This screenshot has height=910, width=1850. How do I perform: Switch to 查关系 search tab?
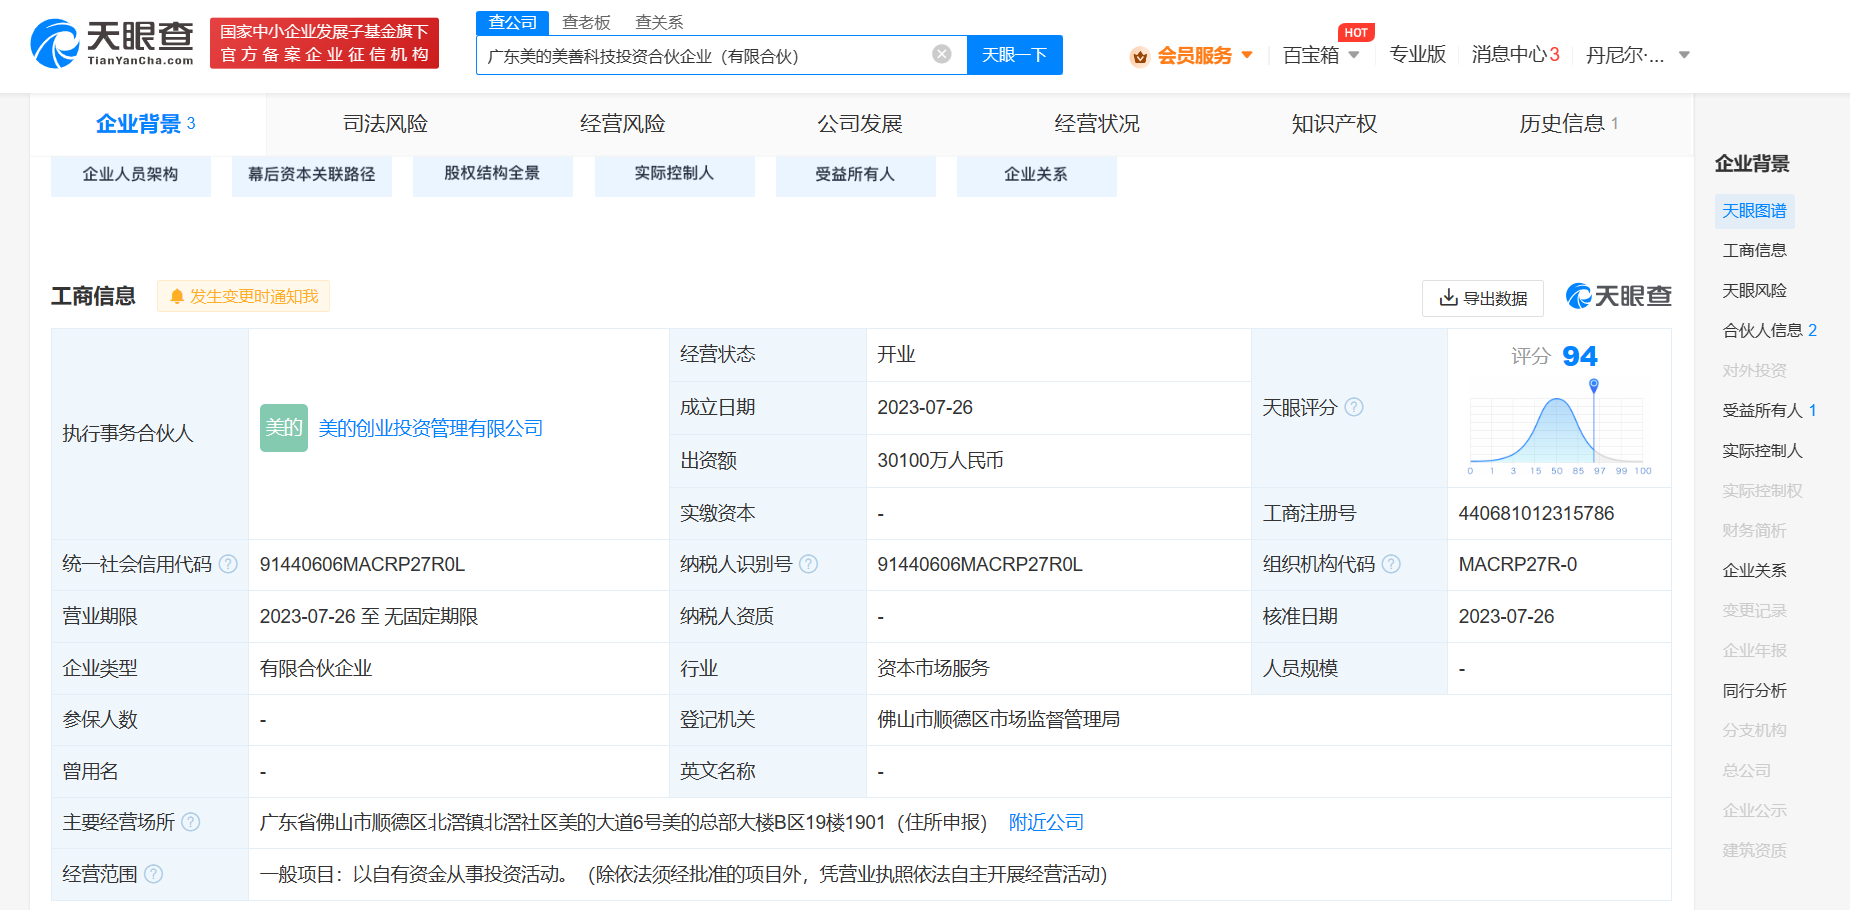[659, 22]
